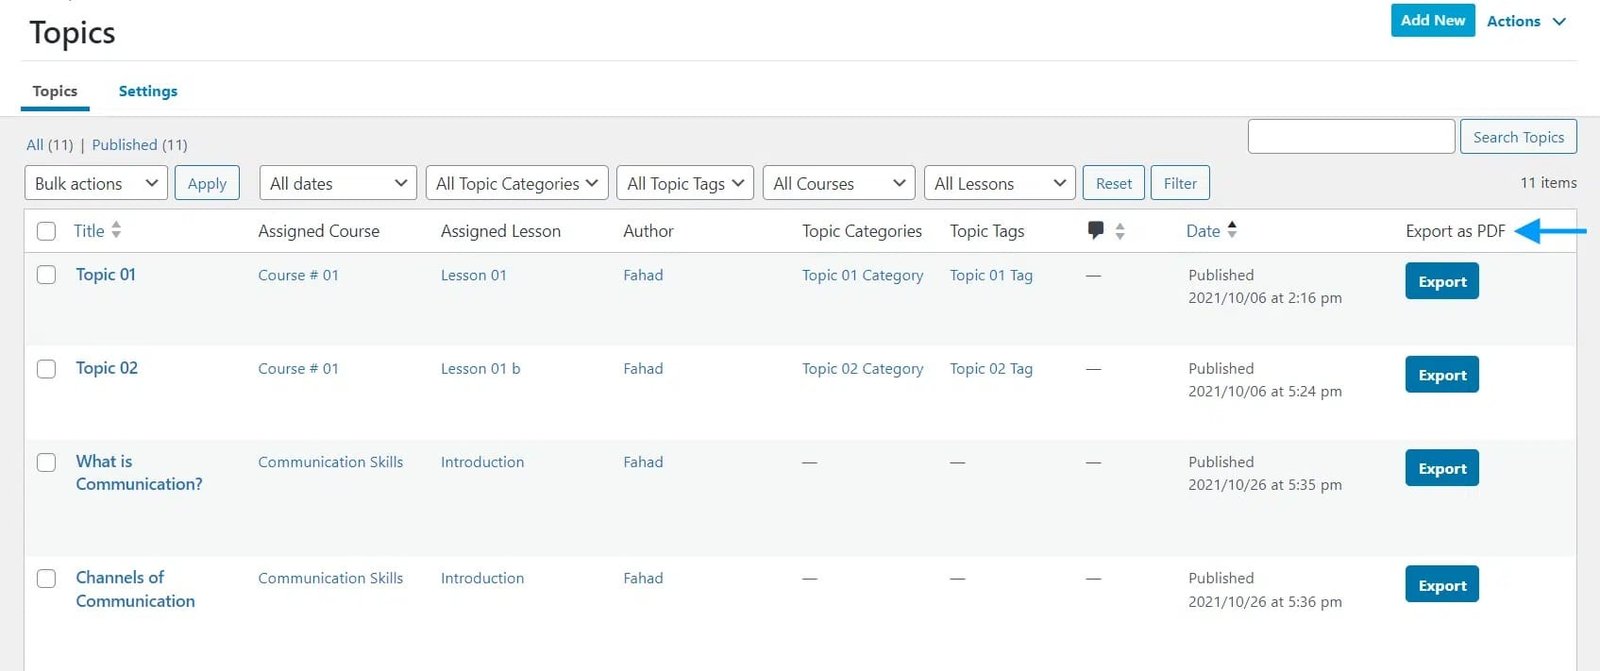This screenshot has height=671, width=1600.
Task: Open Course # 01 in Topic 02 row
Action: pos(298,369)
